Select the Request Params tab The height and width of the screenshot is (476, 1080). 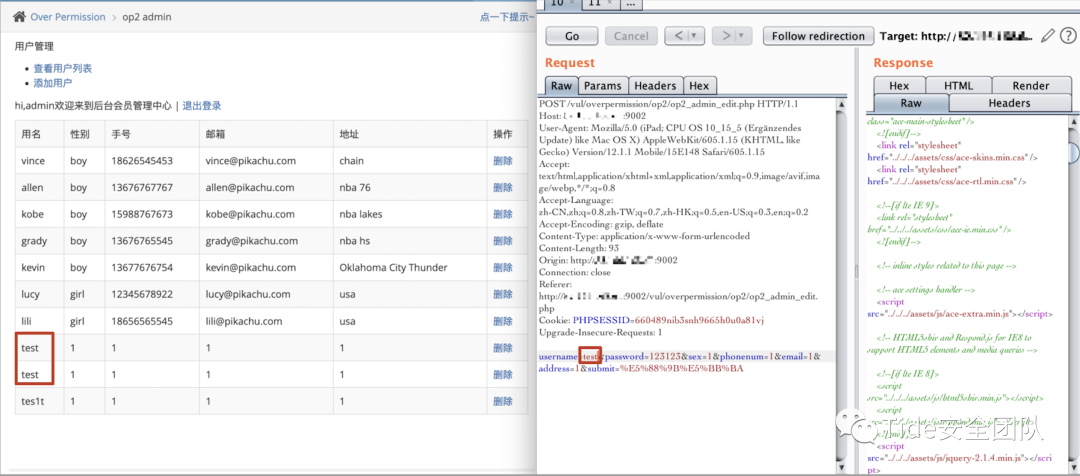click(x=603, y=86)
